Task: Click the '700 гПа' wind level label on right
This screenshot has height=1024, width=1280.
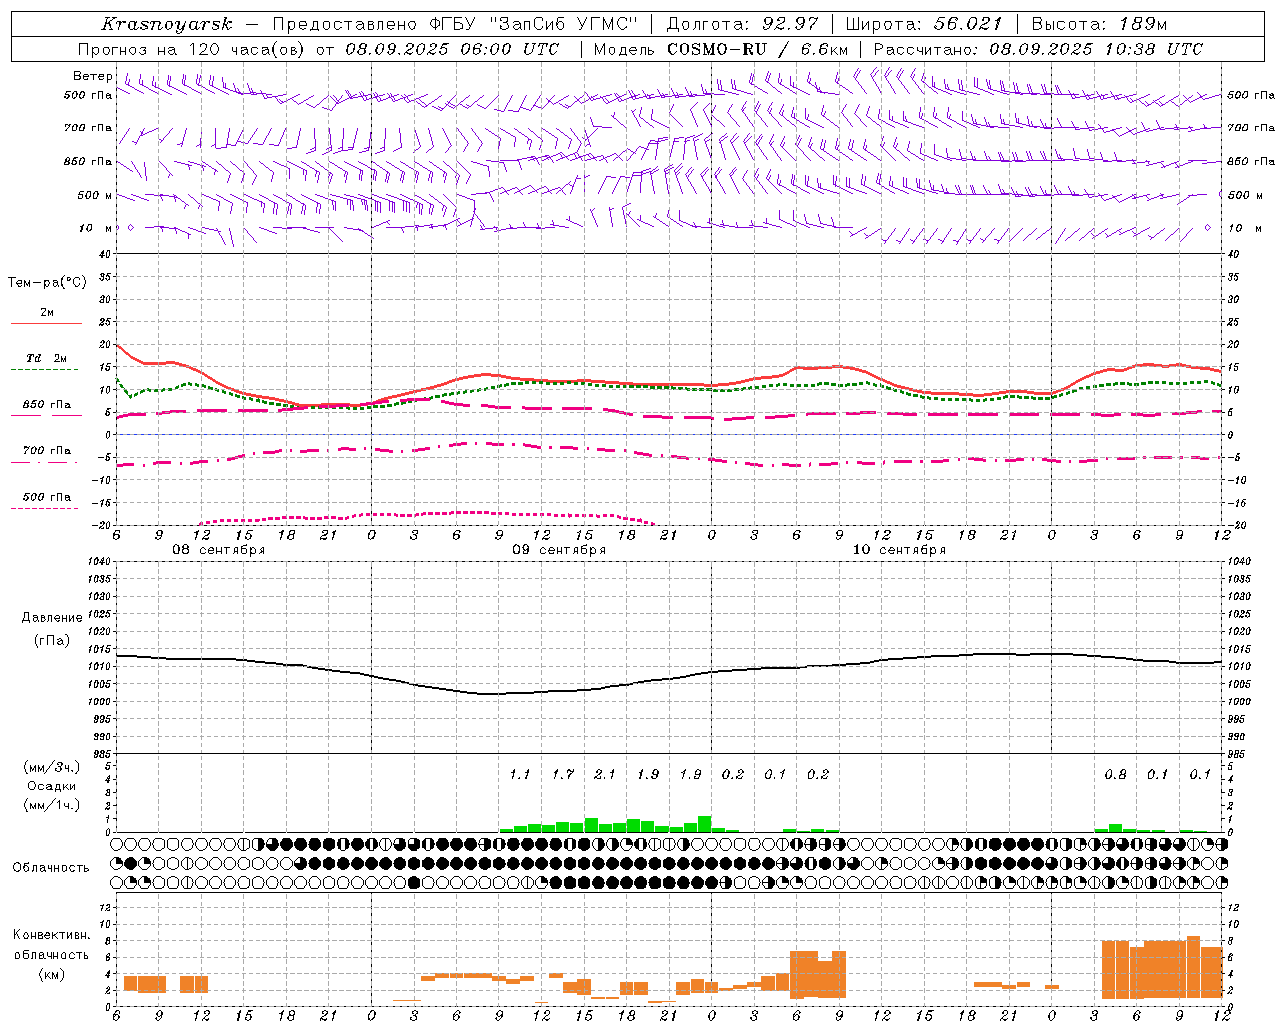Action: [1251, 128]
